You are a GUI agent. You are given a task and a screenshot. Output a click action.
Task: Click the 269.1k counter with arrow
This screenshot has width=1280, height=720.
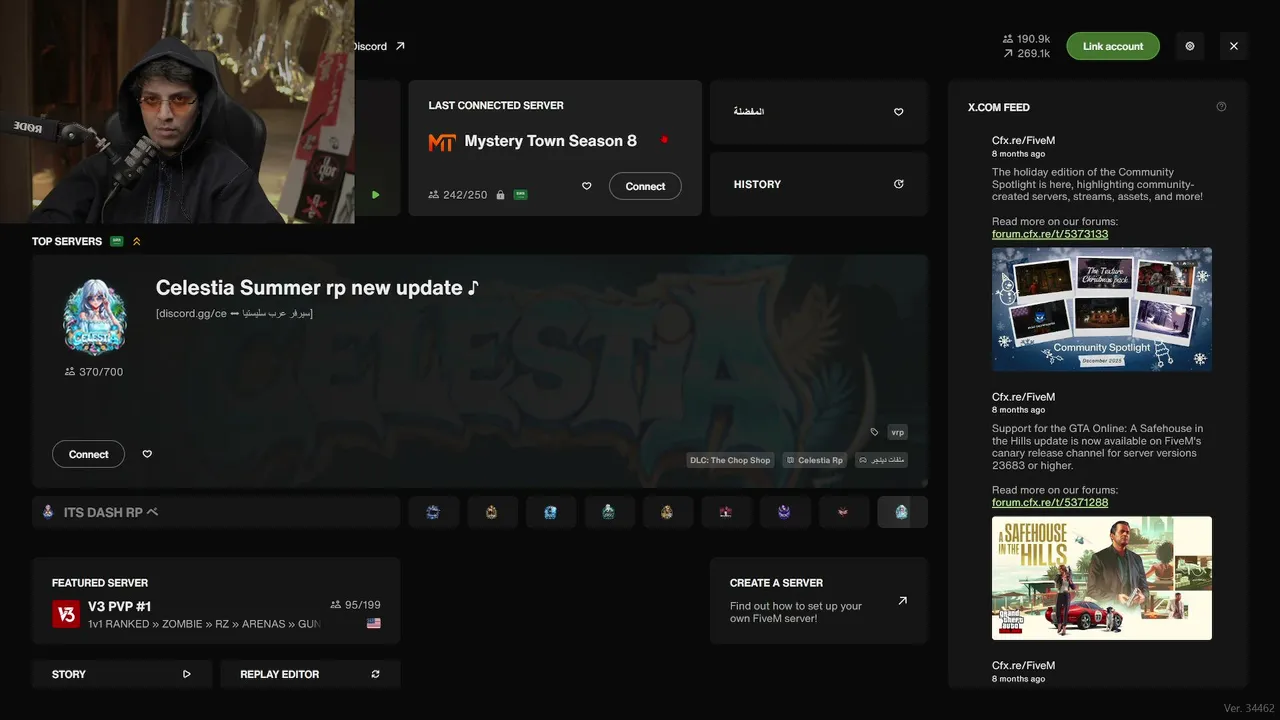coord(1026,53)
